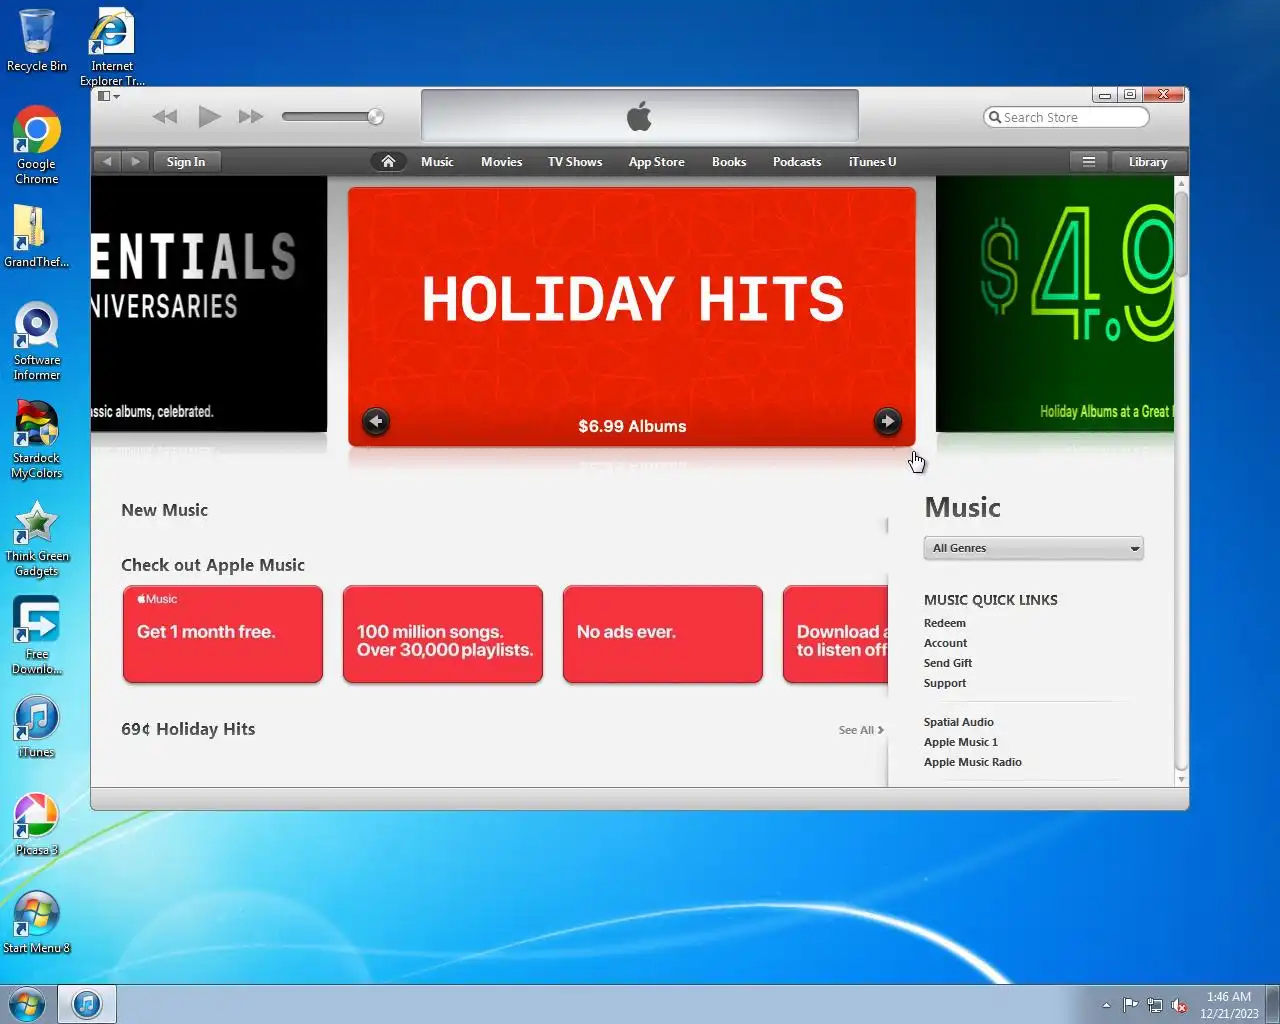1280x1024 pixels.
Task: Click the Sign In button
Action: coord(186,161)
